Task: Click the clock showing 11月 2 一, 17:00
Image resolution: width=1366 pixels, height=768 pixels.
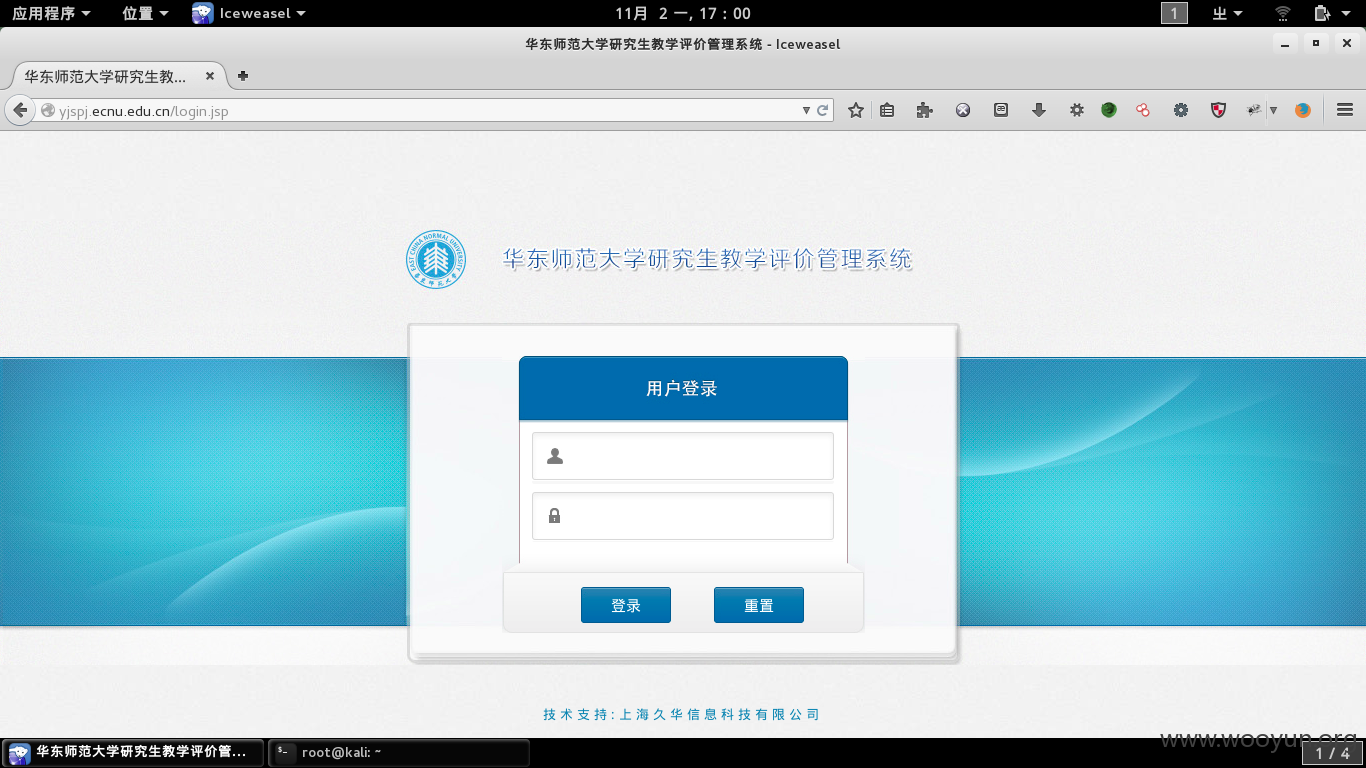Action: point(683,13)
